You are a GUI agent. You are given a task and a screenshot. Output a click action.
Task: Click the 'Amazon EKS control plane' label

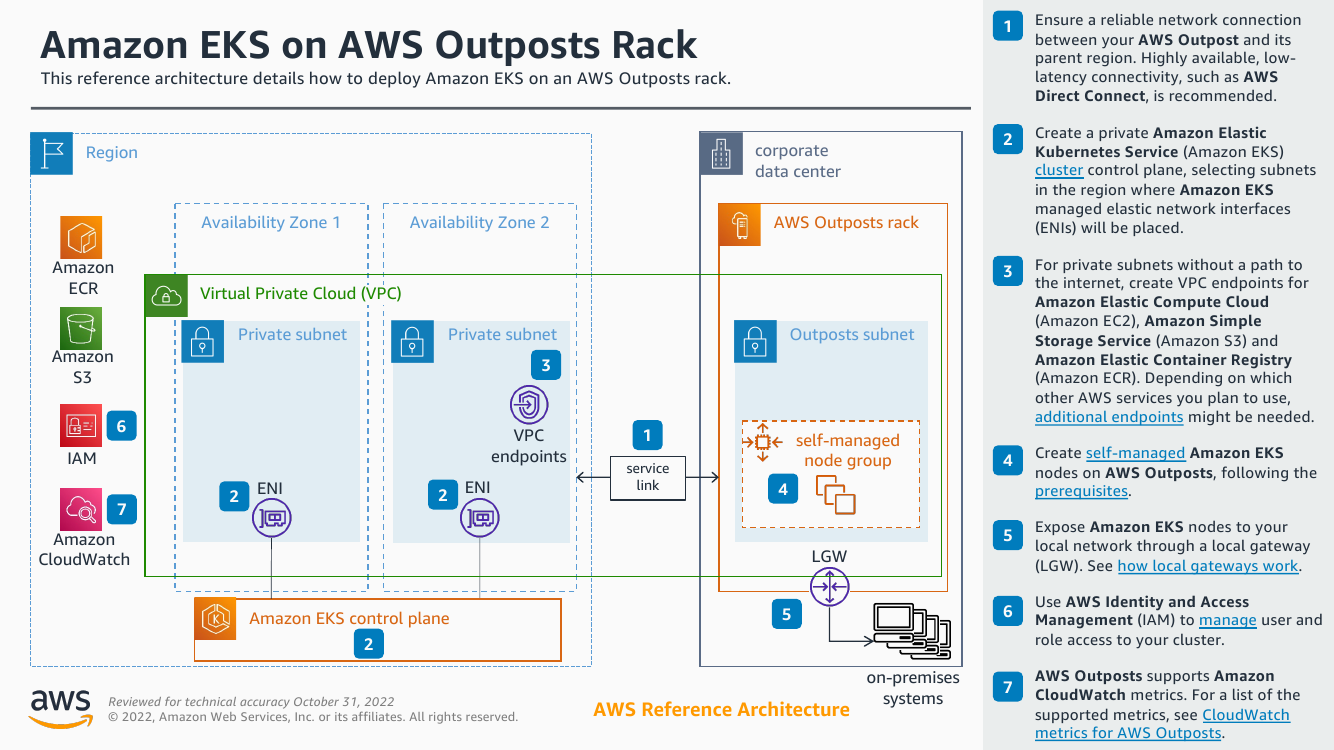point(349,619)
